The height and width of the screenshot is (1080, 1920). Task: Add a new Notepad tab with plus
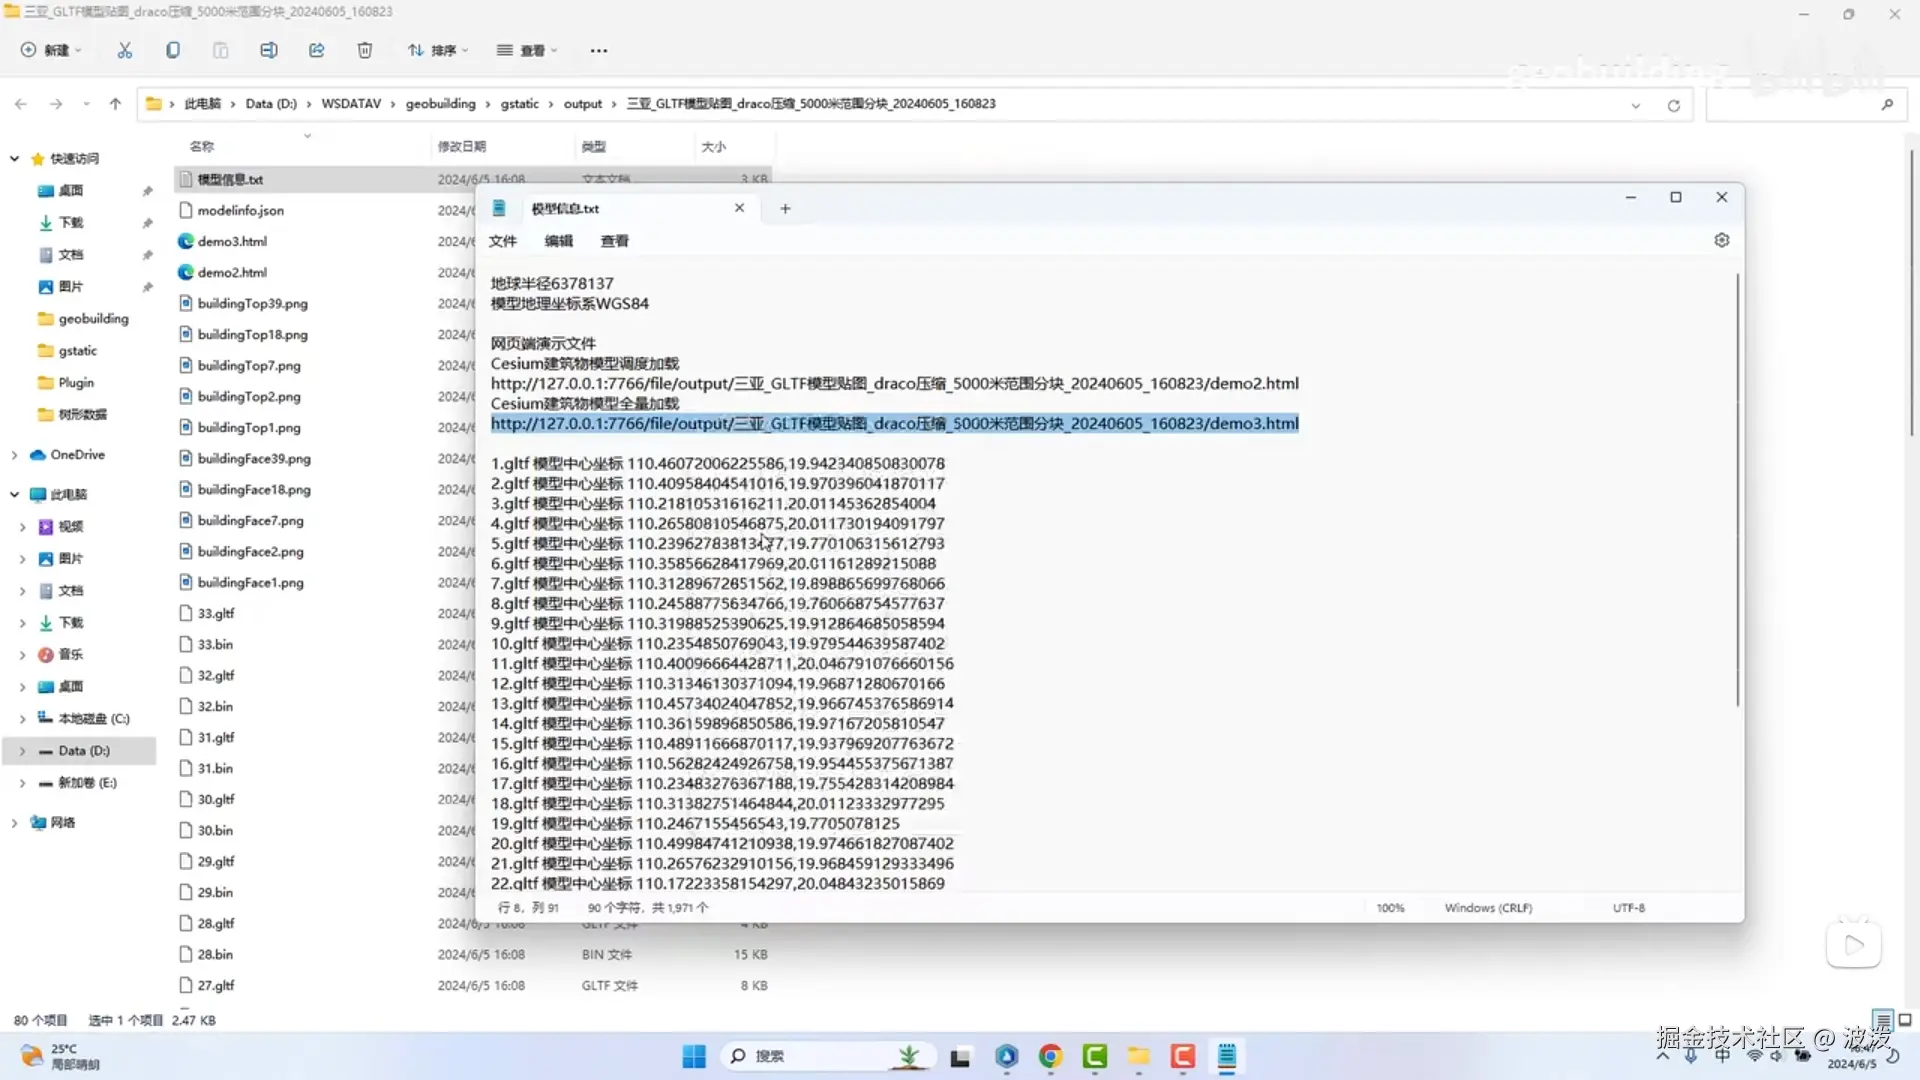[x=785, y=208]
